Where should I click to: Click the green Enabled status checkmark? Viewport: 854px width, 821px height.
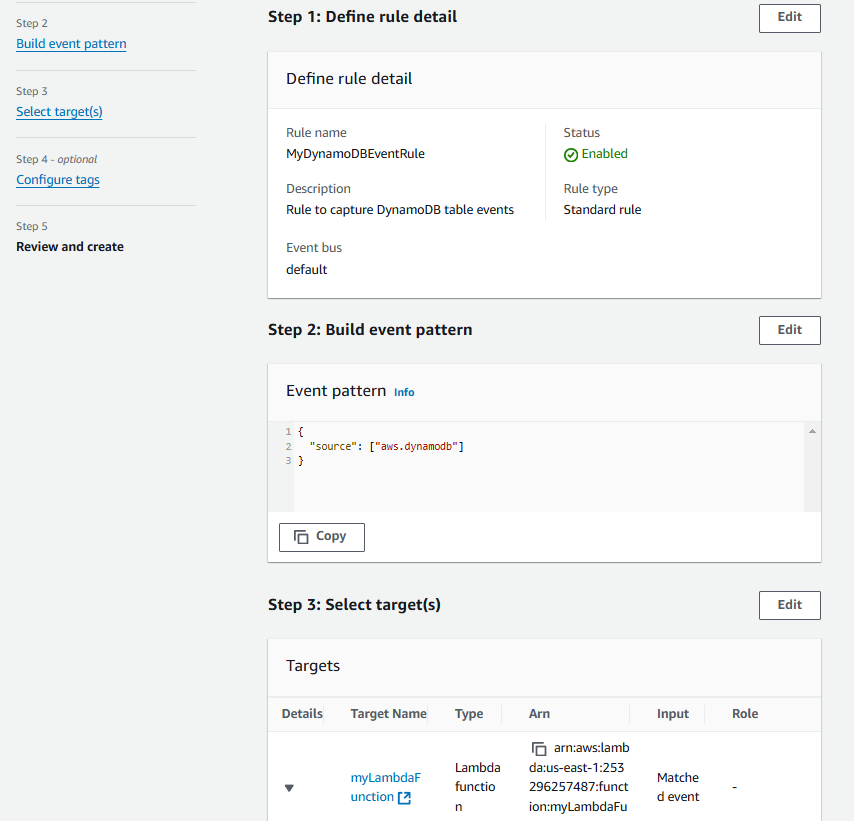click(571, 155)
